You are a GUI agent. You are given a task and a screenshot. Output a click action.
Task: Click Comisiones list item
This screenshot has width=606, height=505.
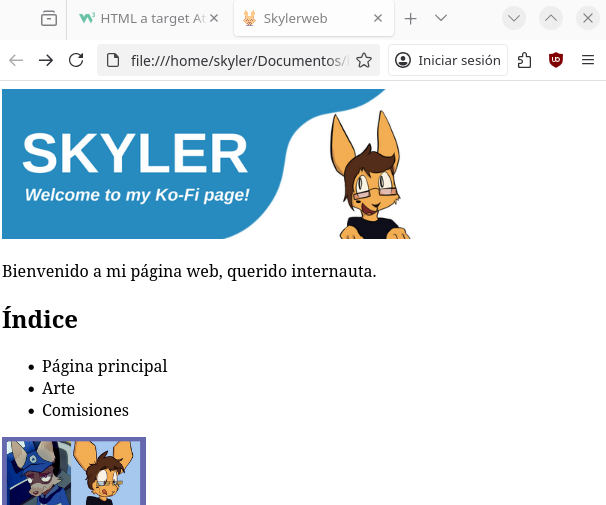(x=85, y=410)
